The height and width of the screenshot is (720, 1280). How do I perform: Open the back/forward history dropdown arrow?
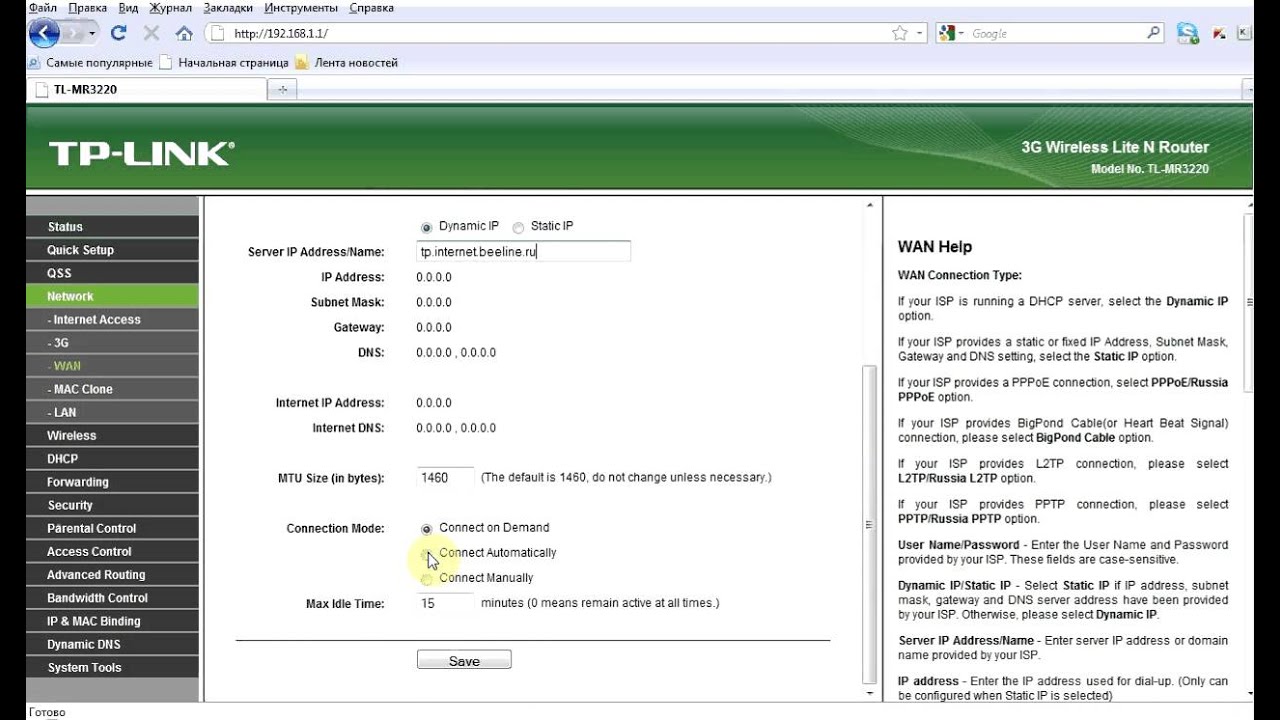(93, 33)
